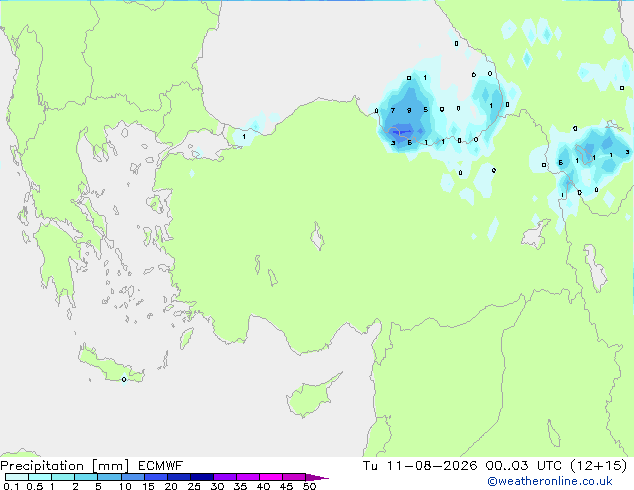This screenshot has width=634, height=490.
Task: Click legend tick label '25'
Action: click(x=194, y=486)
